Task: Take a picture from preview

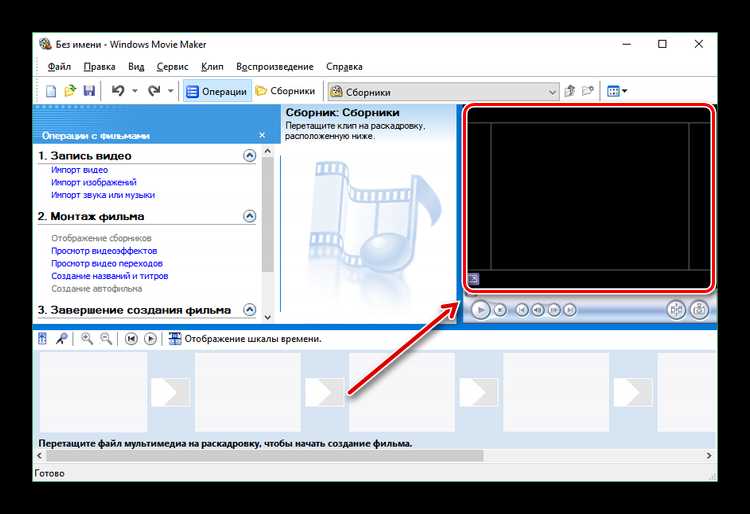Action: [699, 310]
